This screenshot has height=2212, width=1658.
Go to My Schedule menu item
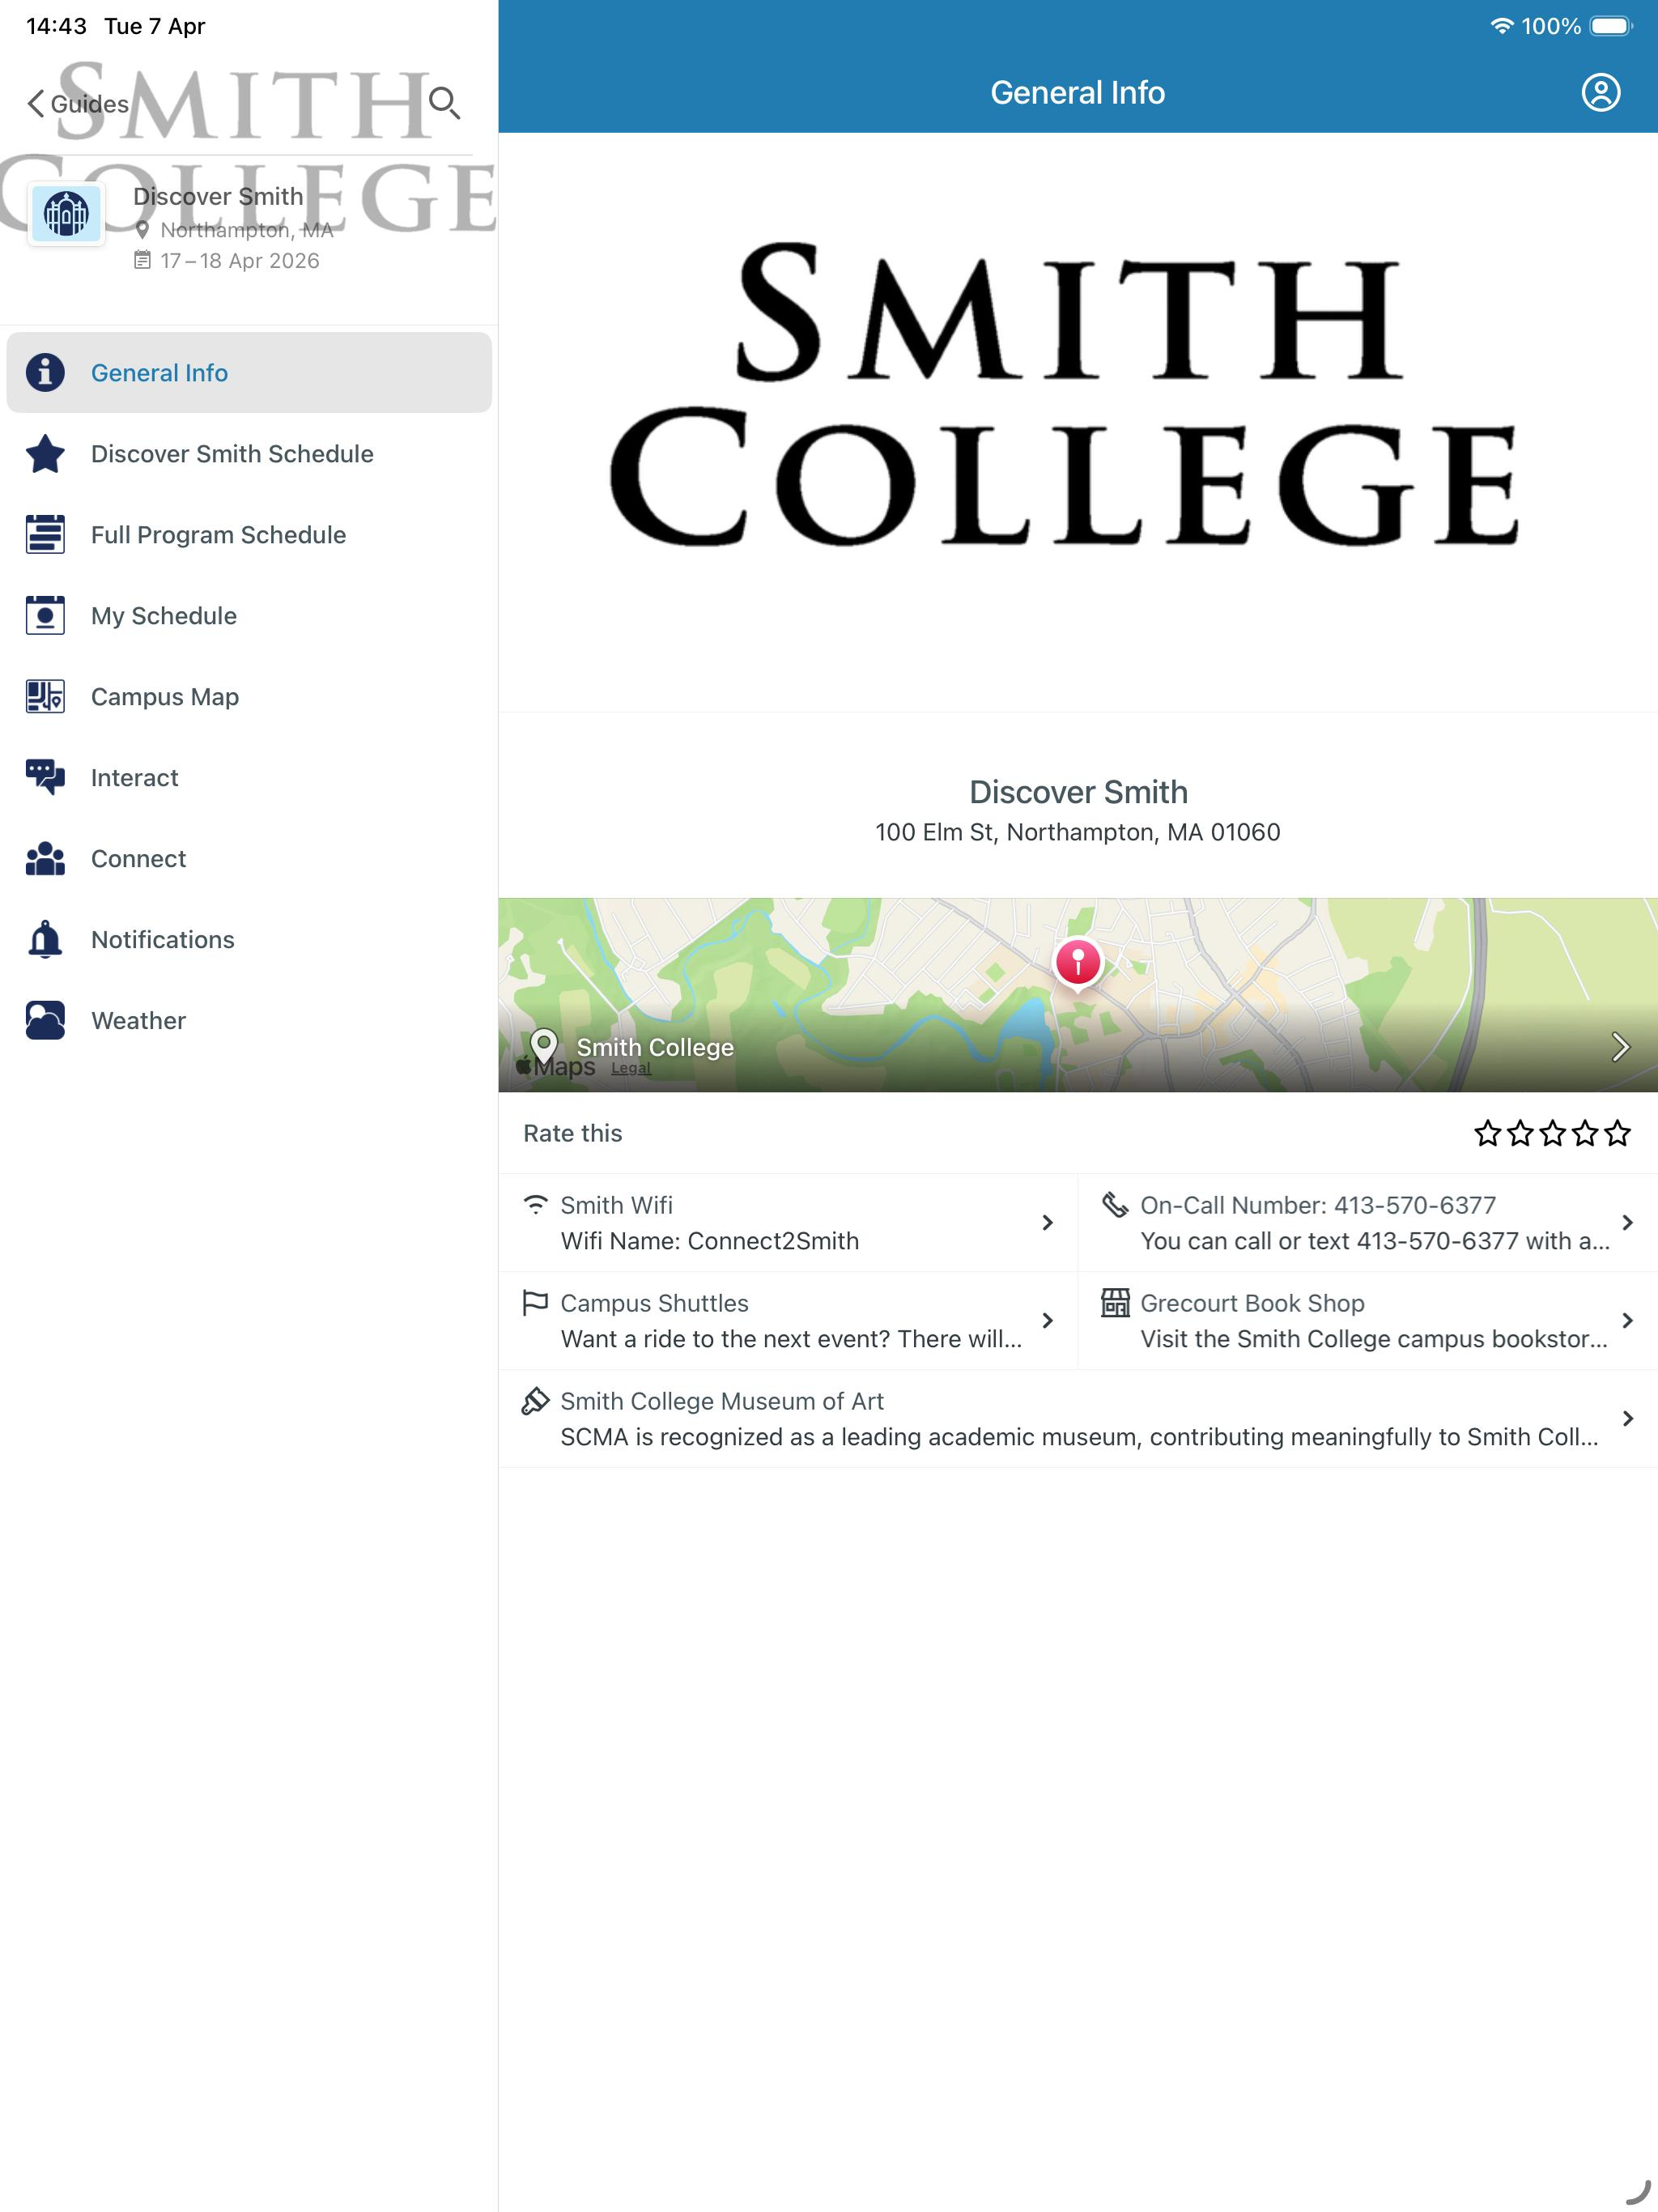point(249,615)
